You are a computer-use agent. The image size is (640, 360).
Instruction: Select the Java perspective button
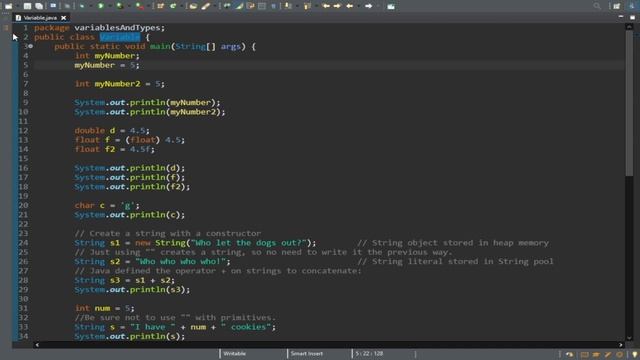point(632,6)
